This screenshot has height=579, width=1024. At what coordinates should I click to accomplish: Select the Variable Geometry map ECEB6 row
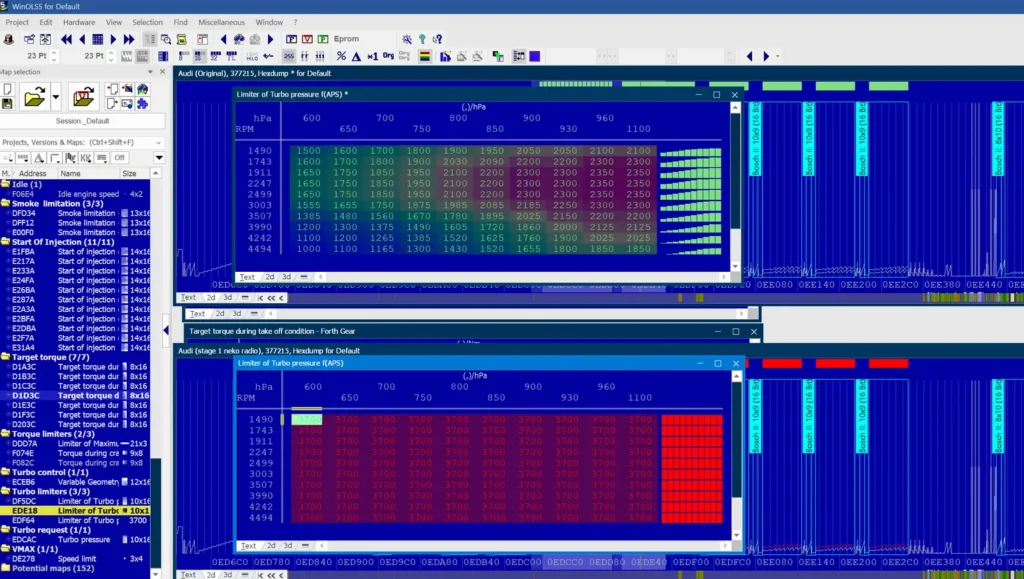tap(75, 482)
